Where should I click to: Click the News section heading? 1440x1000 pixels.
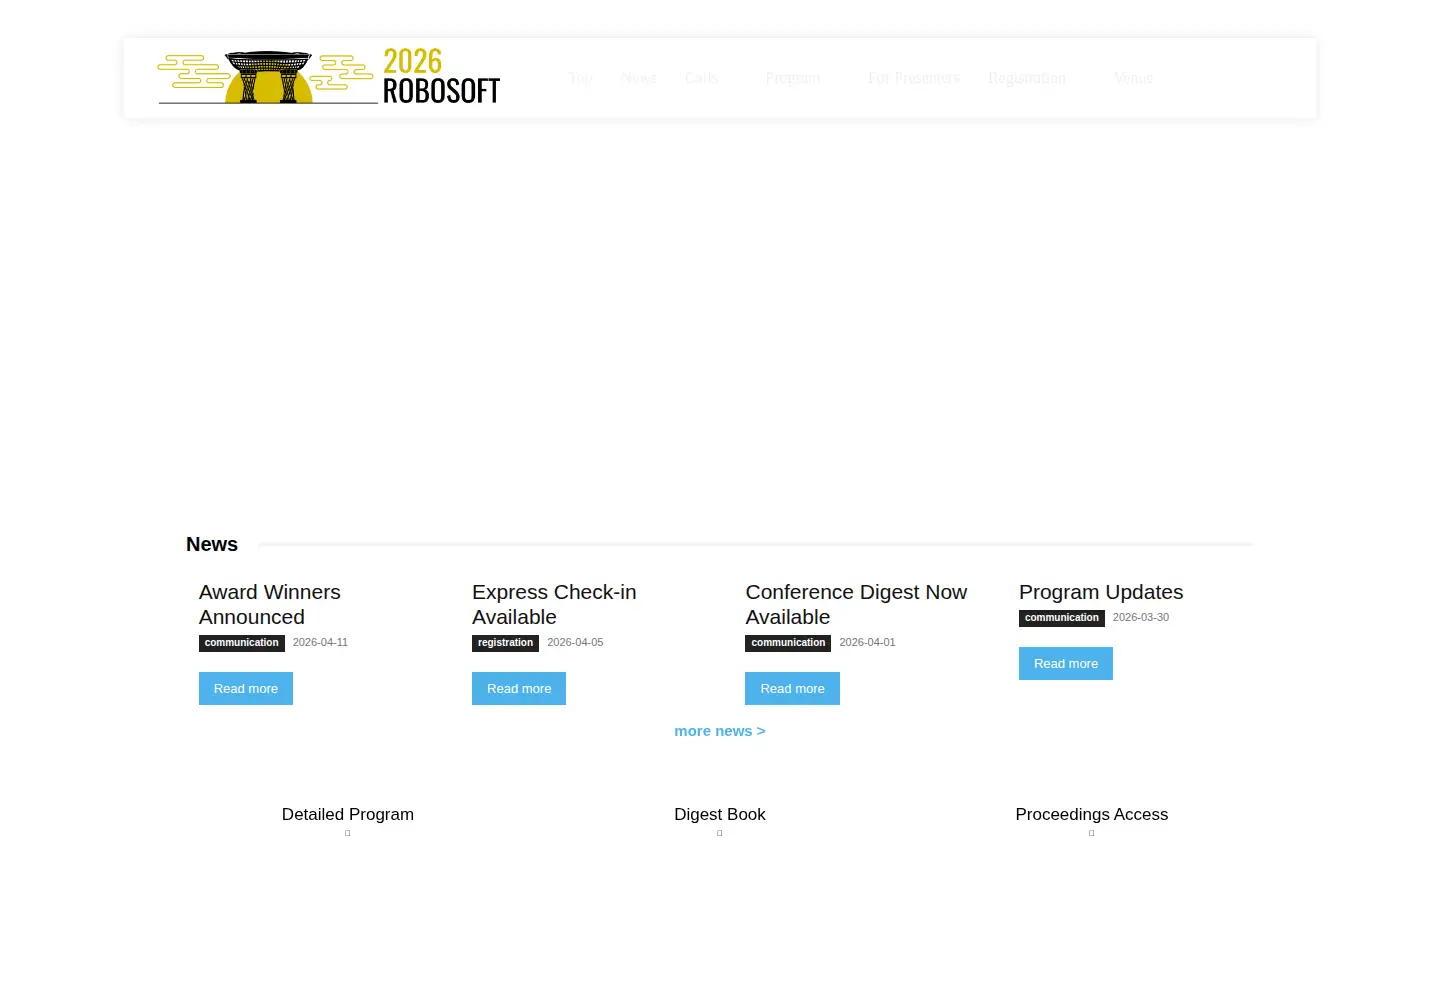(212, 544)
